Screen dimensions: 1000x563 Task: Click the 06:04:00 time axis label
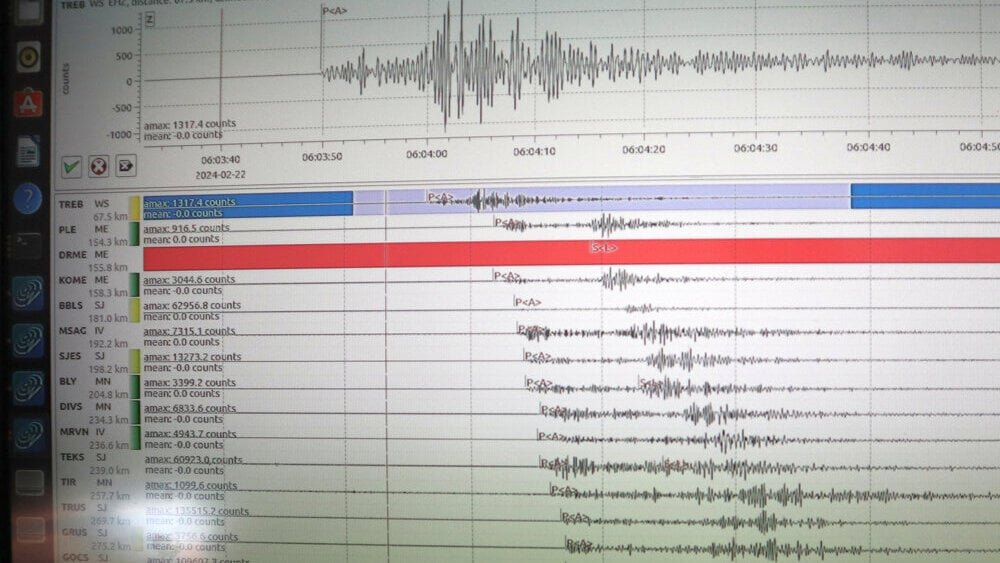point(427,153)
